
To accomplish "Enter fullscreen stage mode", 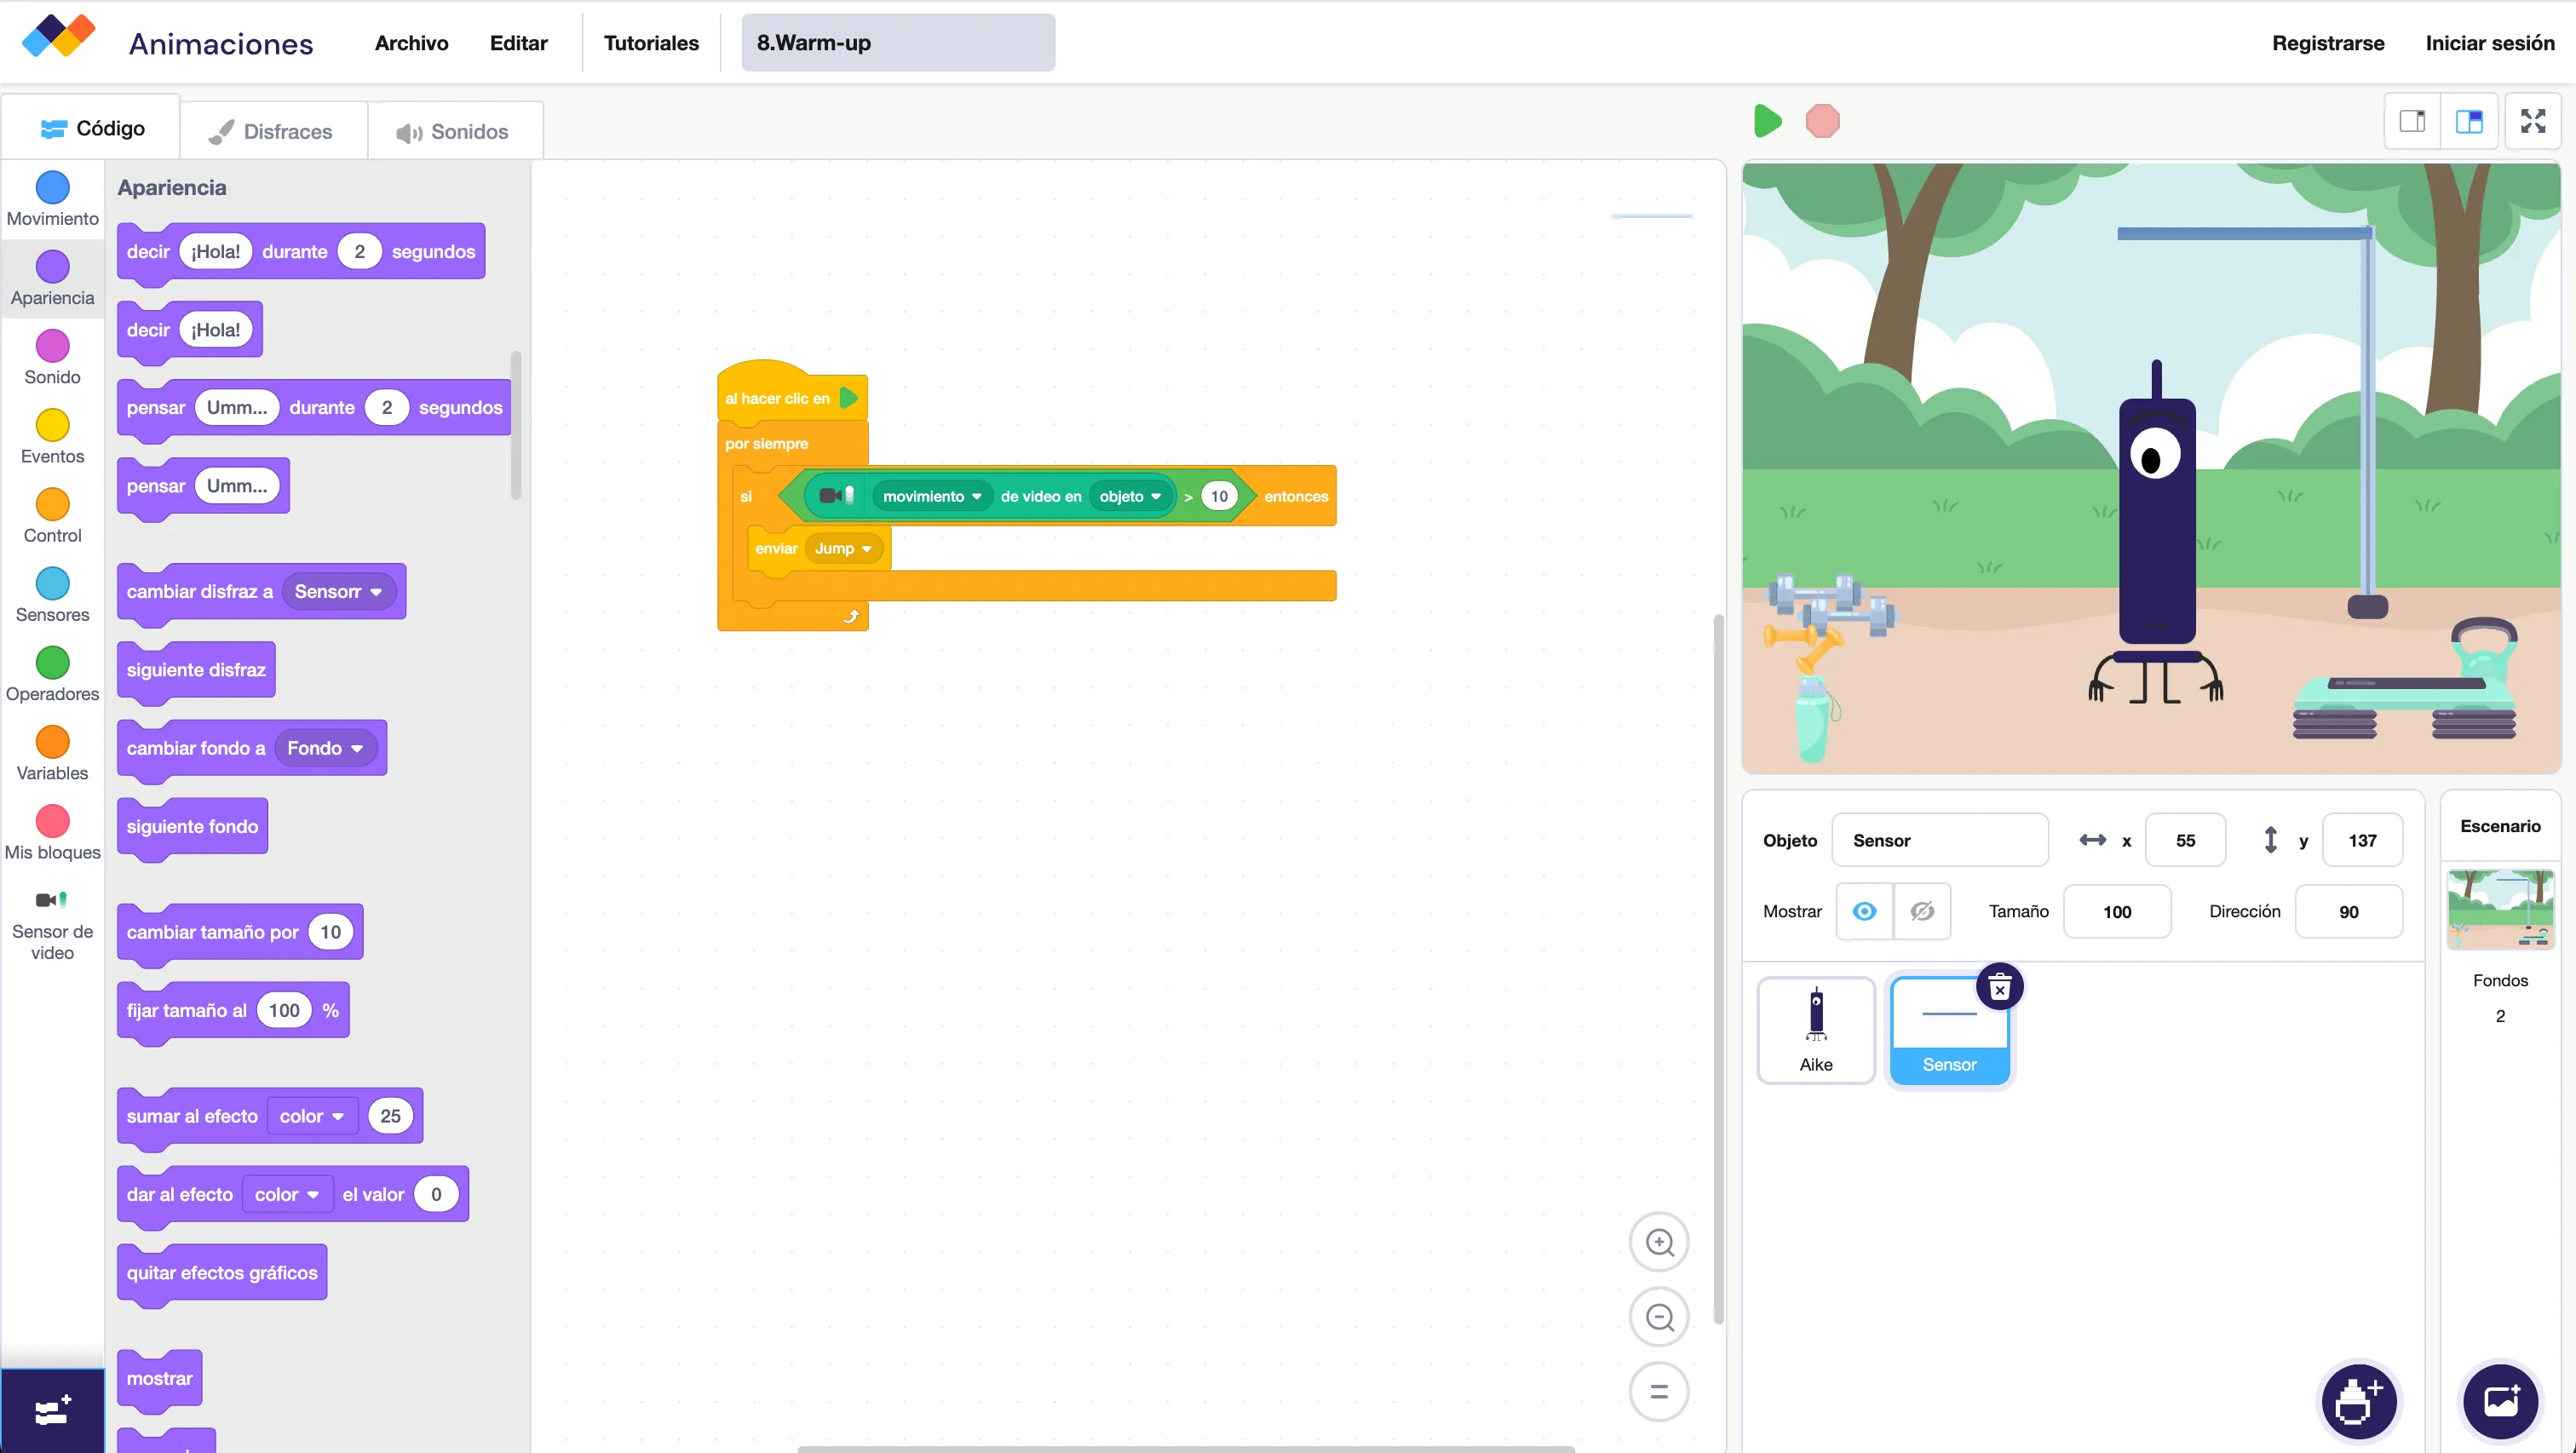I will 2532,121.
